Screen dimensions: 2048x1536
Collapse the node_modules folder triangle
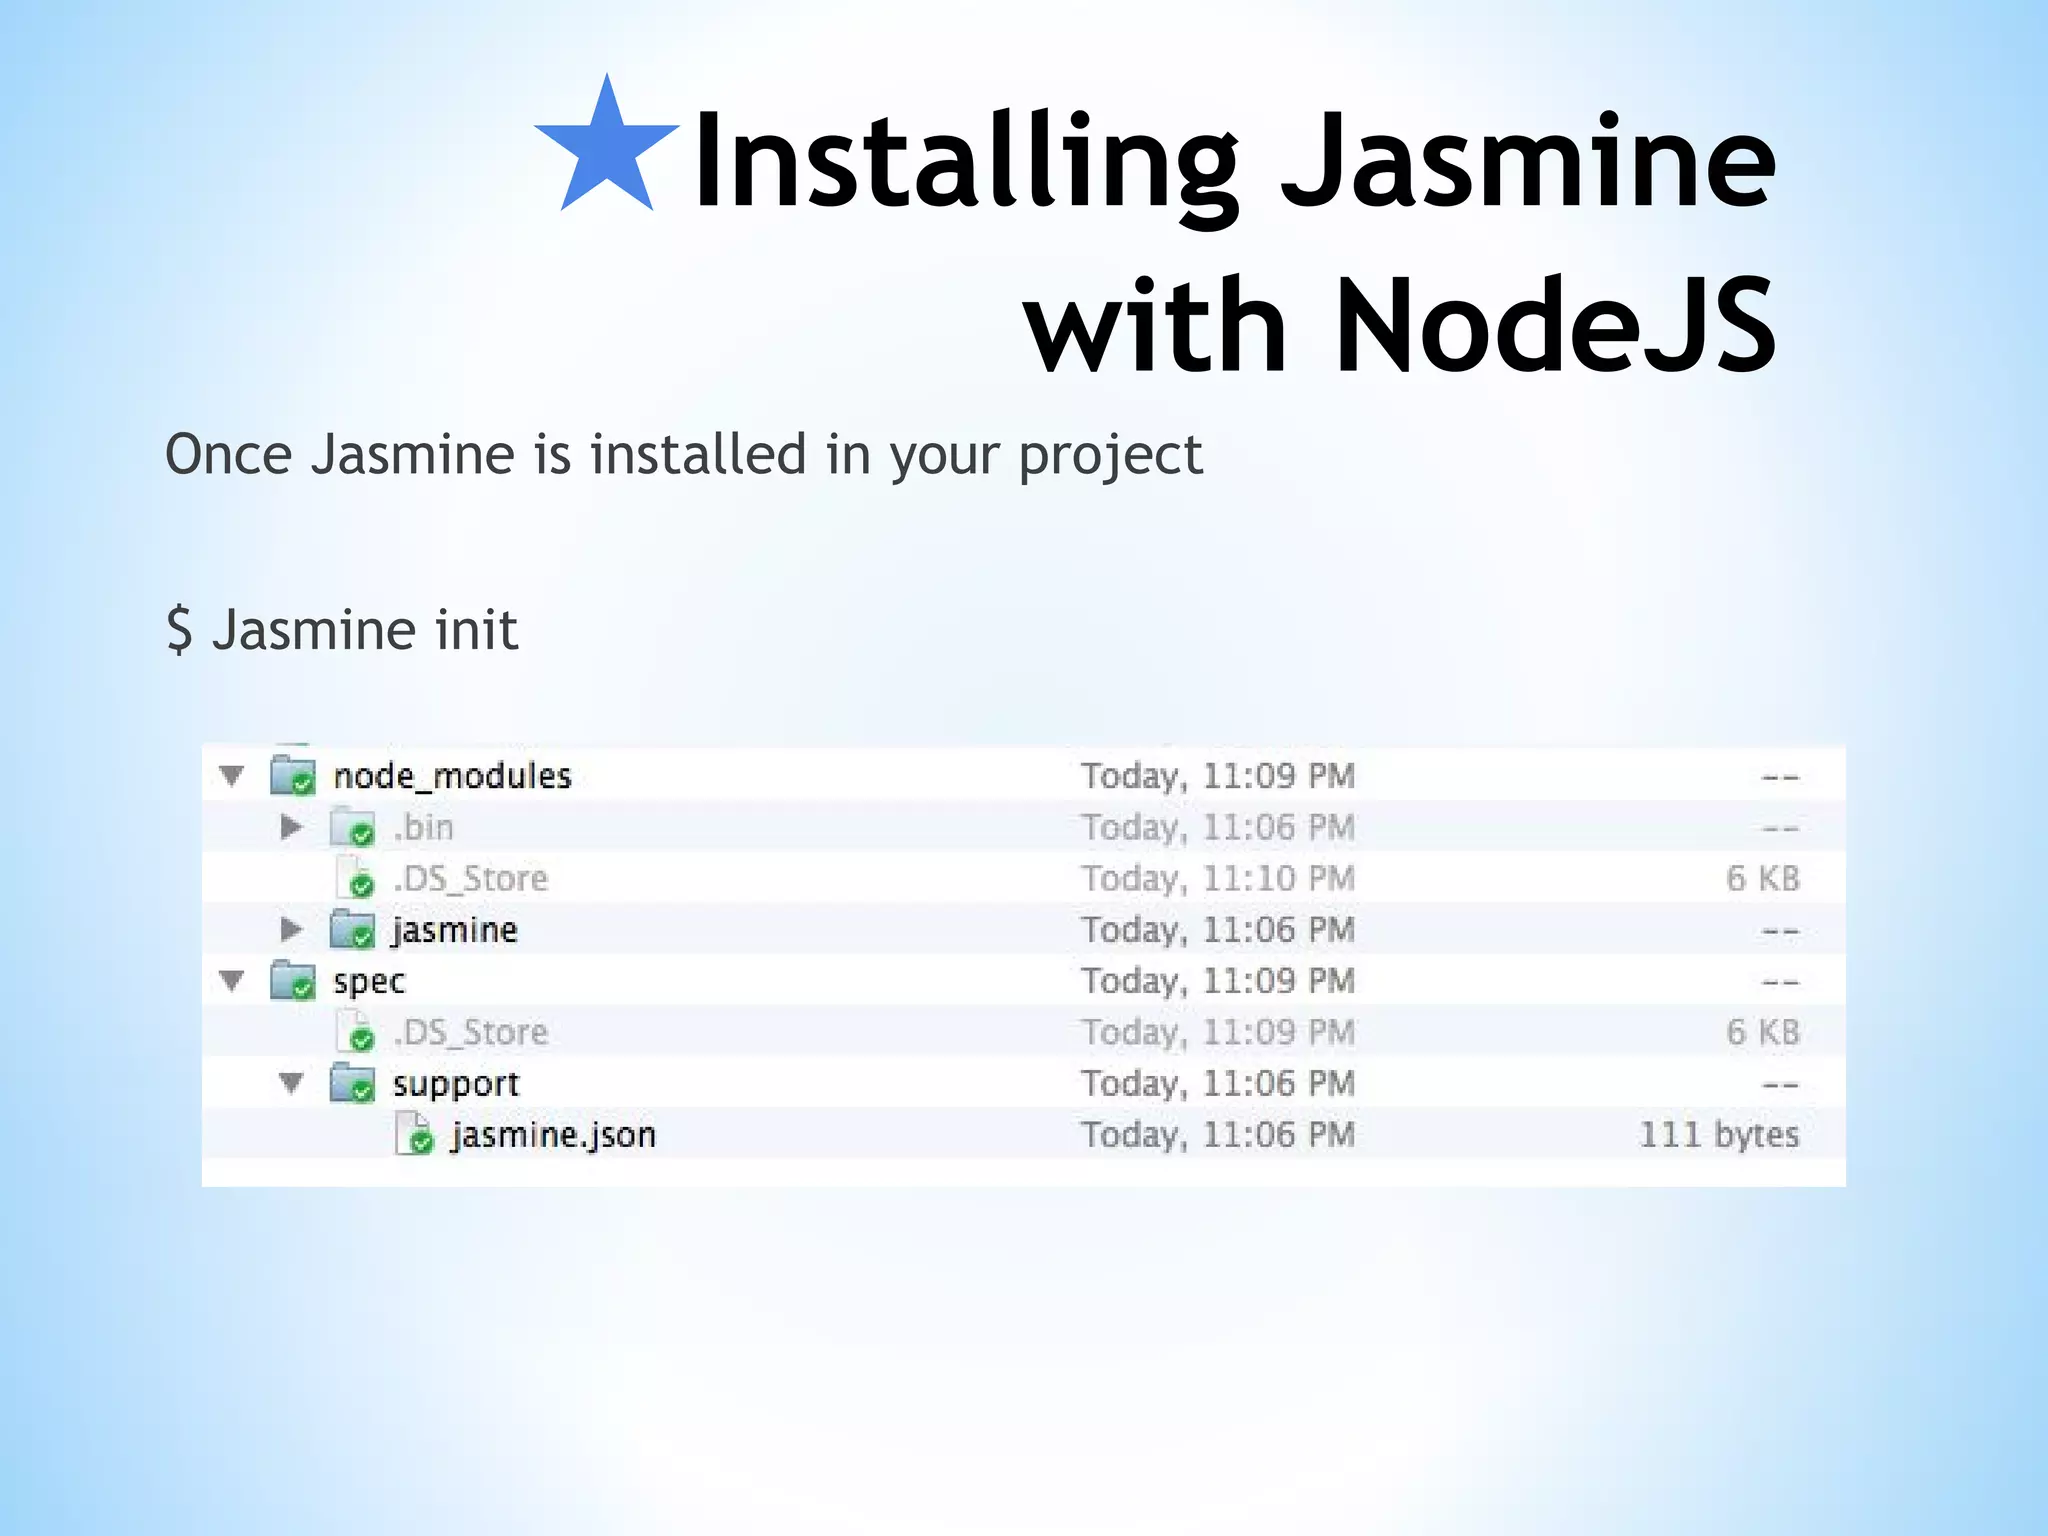[x=232, y=776]
